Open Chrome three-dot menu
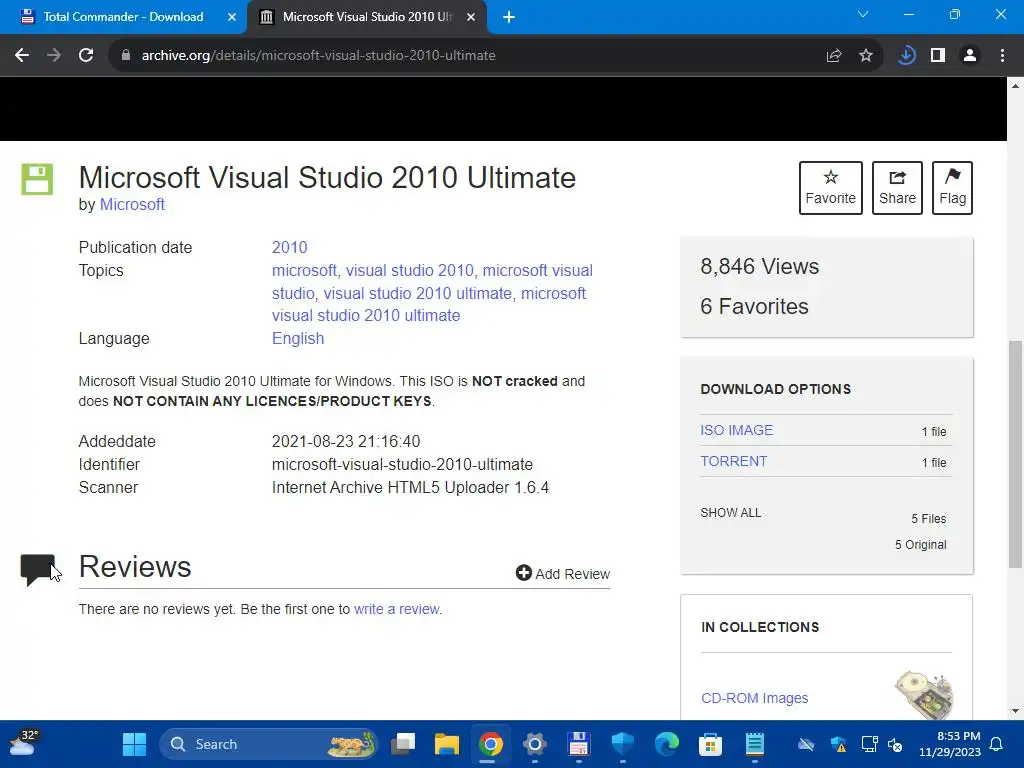Image resolution: width=1024 pixels, height=768 pixels. [1002, 56]
